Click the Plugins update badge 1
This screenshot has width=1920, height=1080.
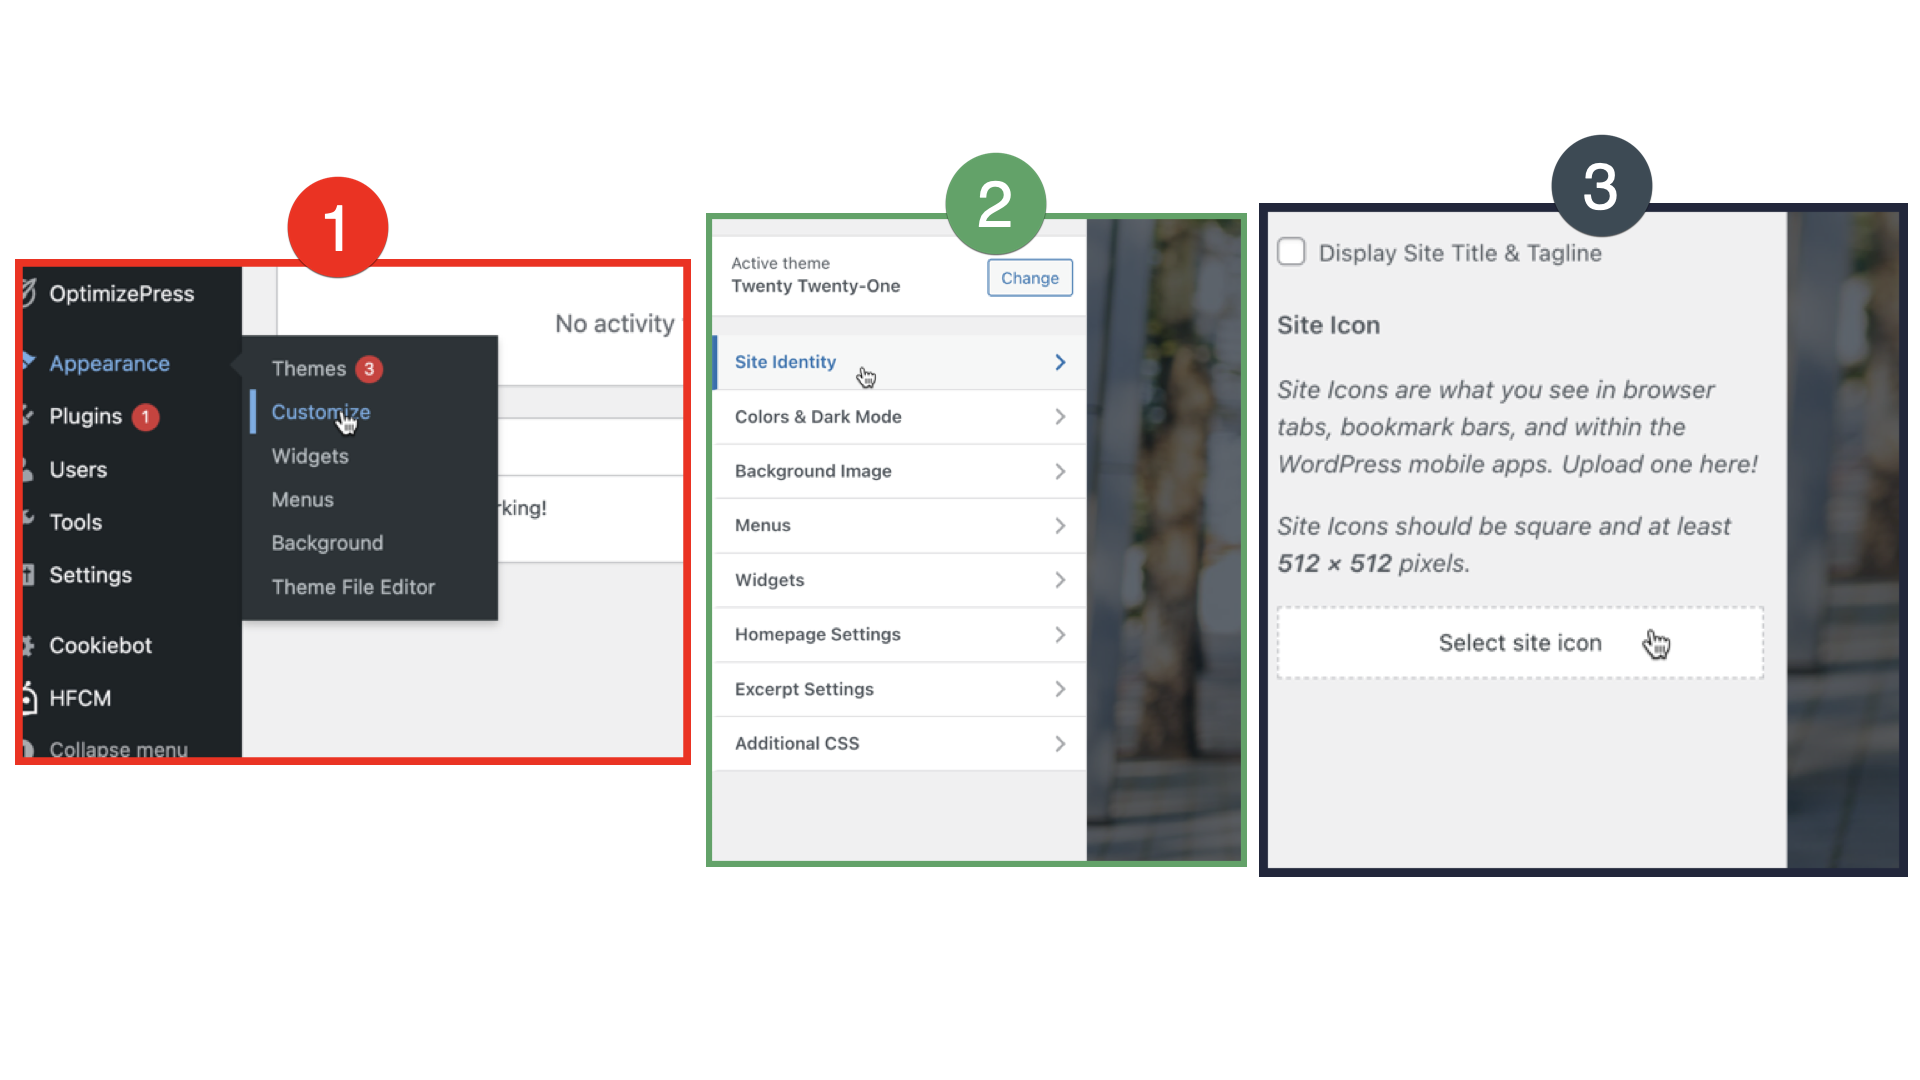145,416
